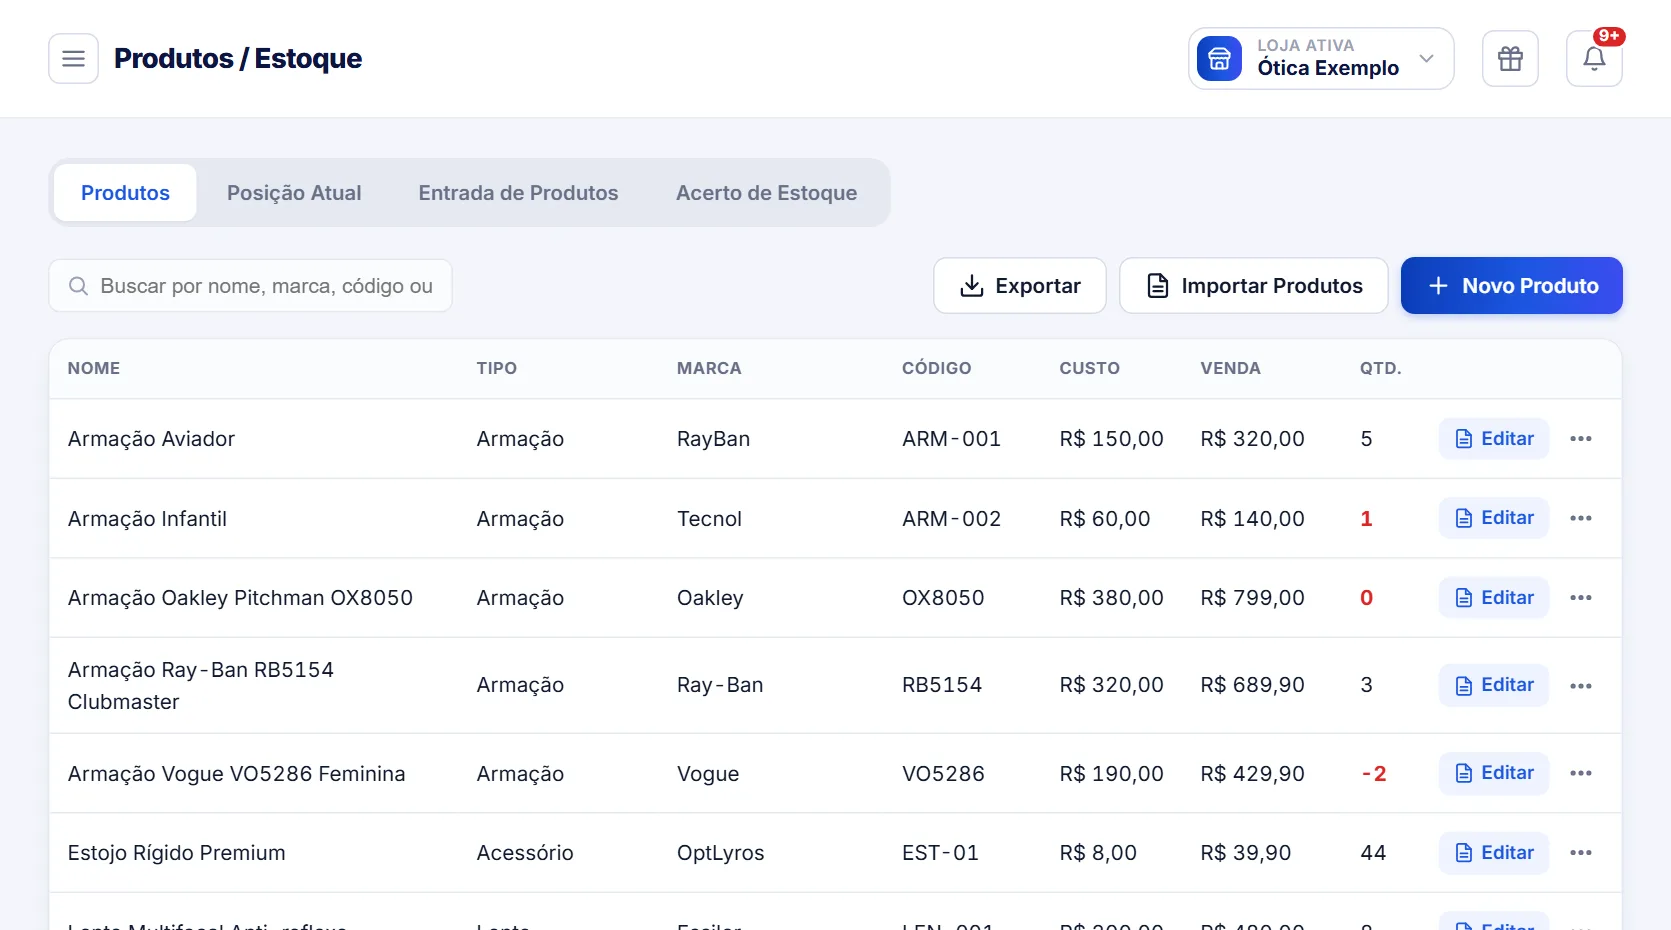Click code EST-01
The height and width of the screenshot is (930, 1671).
941,853
